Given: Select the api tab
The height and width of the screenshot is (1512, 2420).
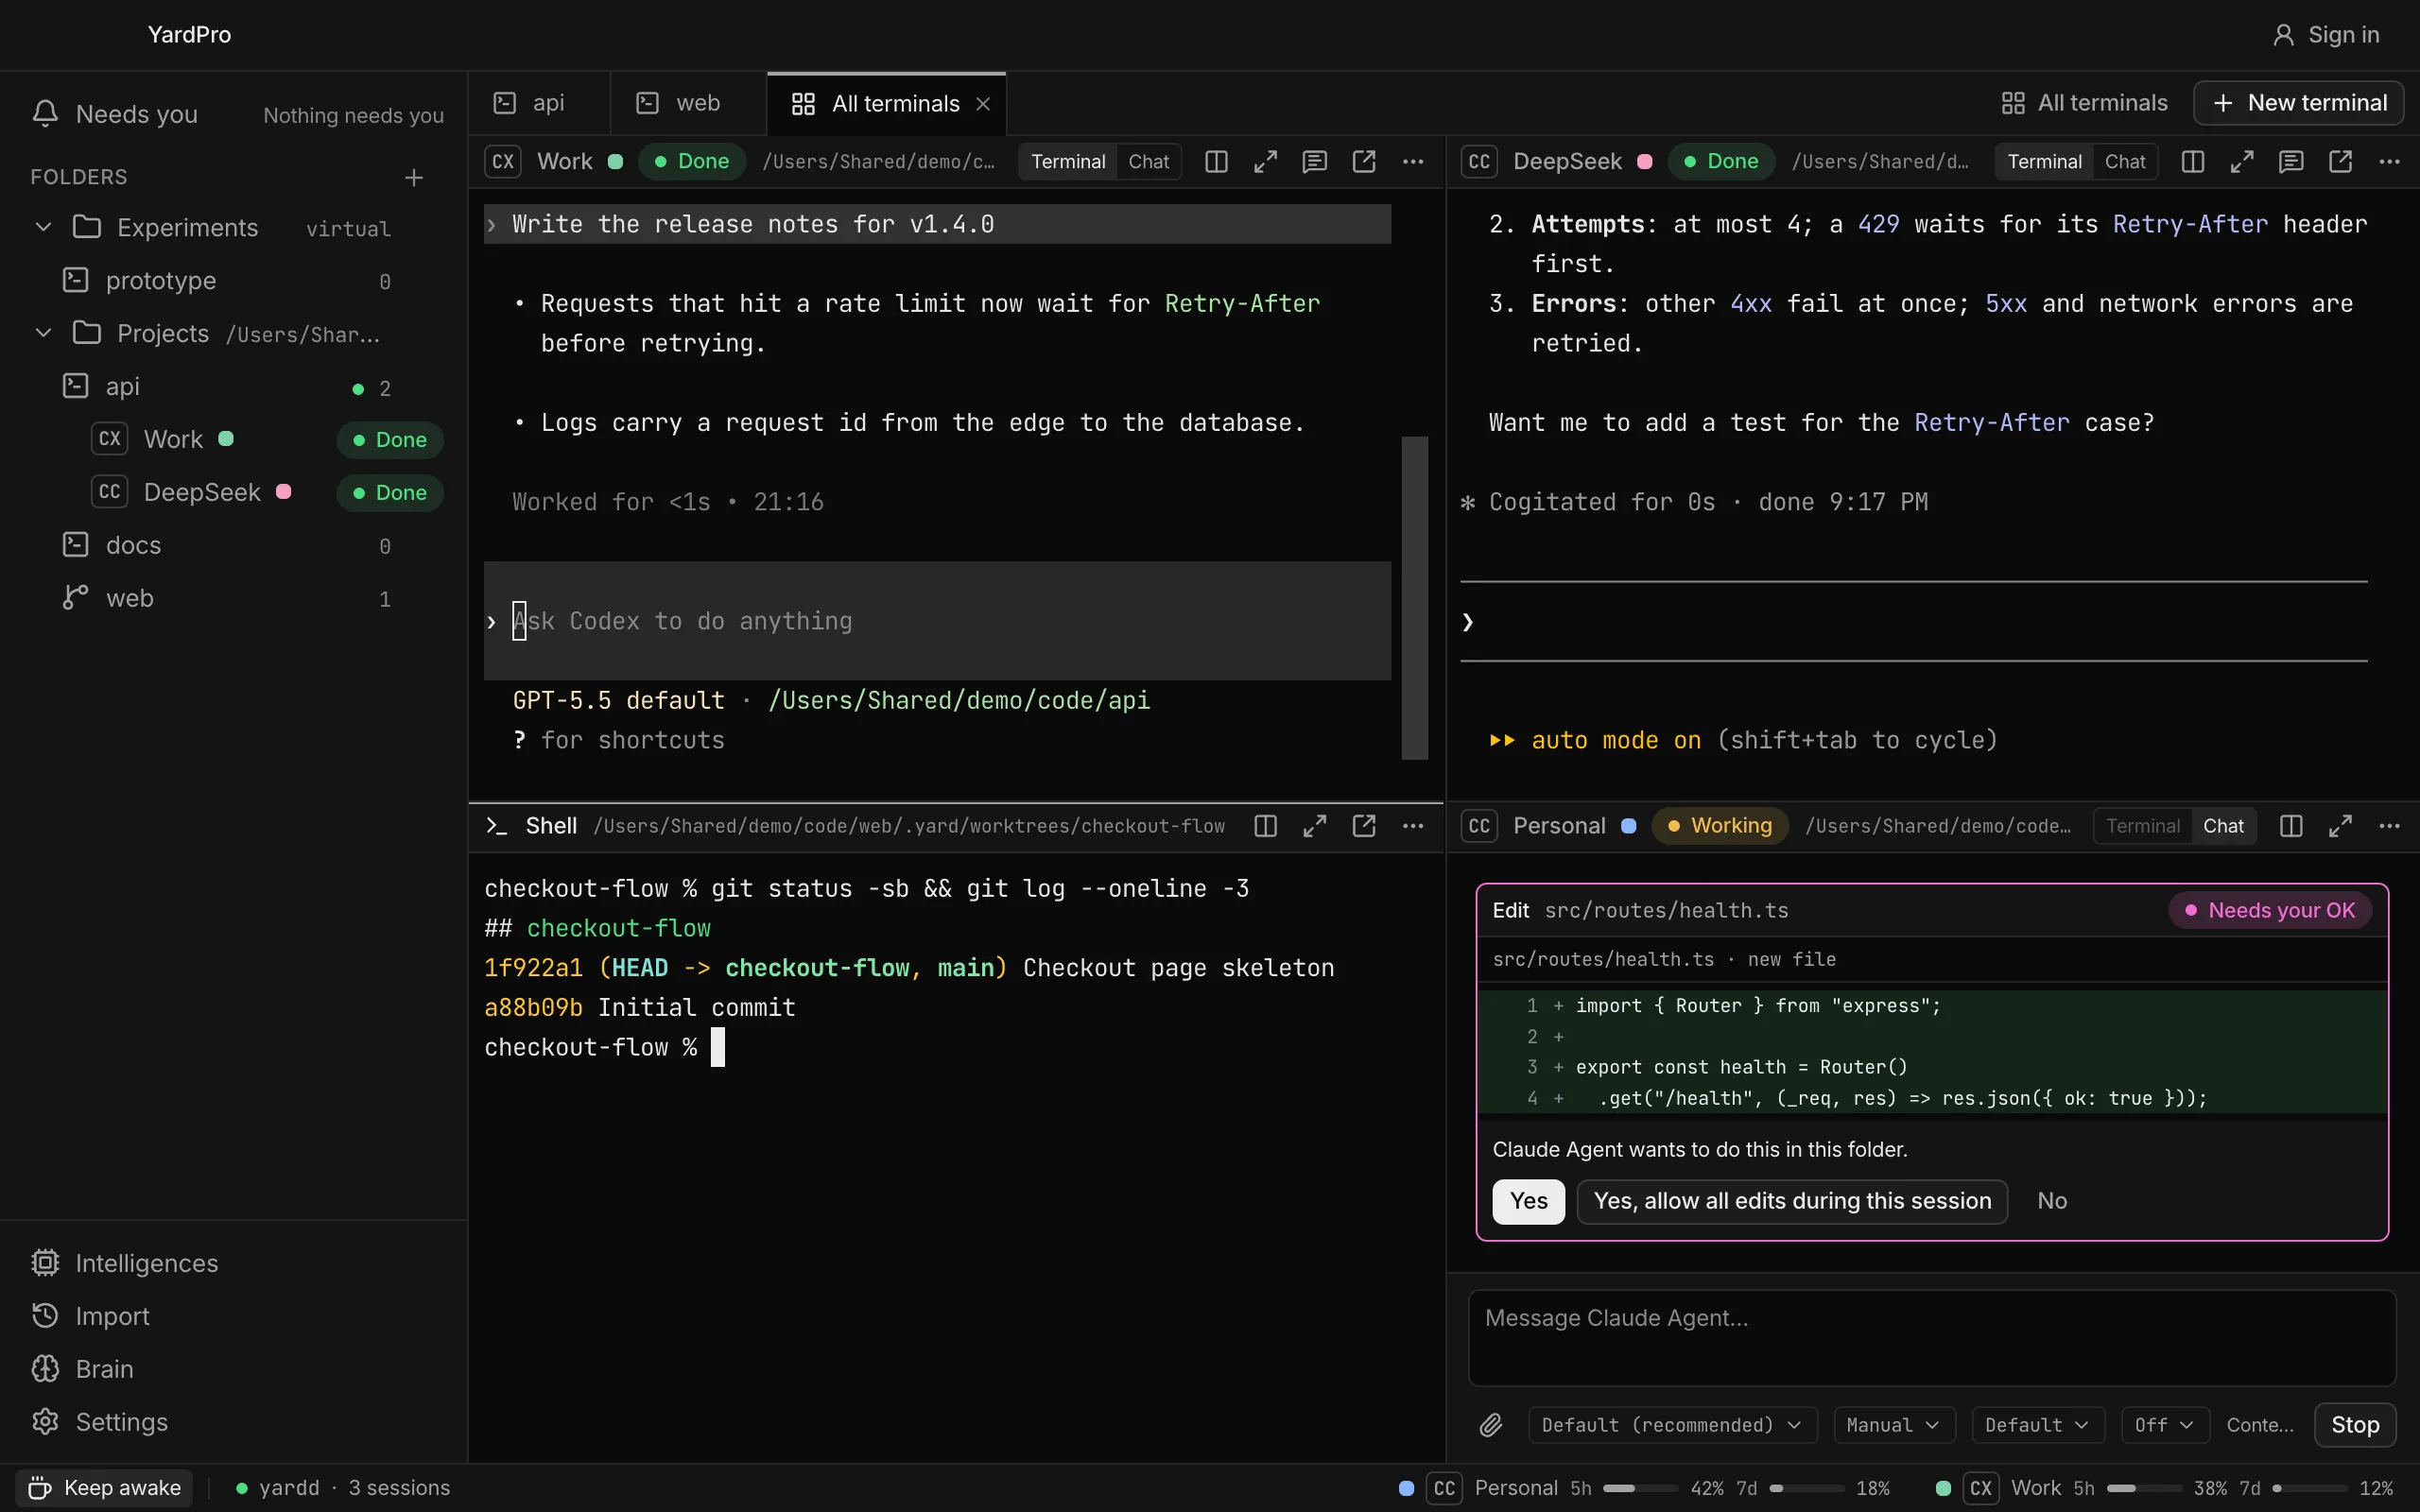Looking at the screenshot, I should [538, 103].
